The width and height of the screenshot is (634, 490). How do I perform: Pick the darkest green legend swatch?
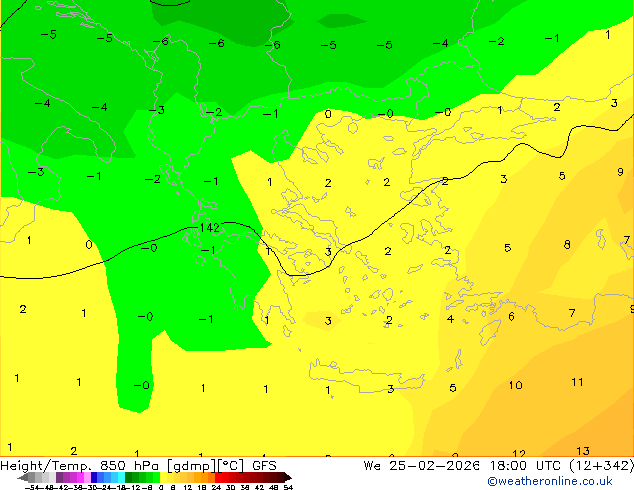click(x=128, y=477)
